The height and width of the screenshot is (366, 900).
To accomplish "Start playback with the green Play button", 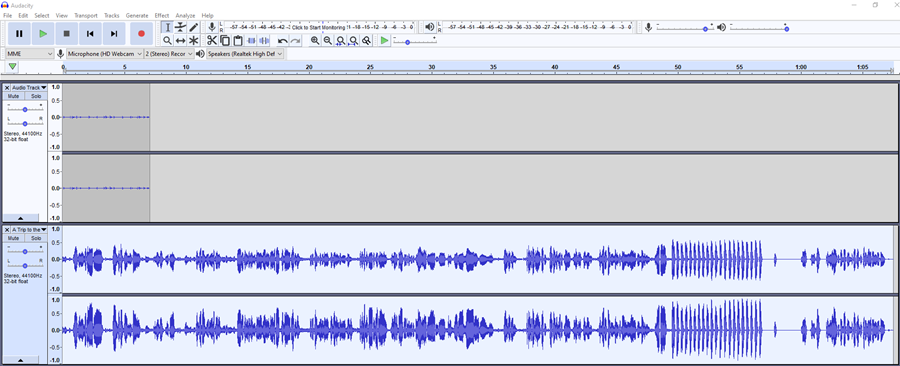I will click(43, 34).
